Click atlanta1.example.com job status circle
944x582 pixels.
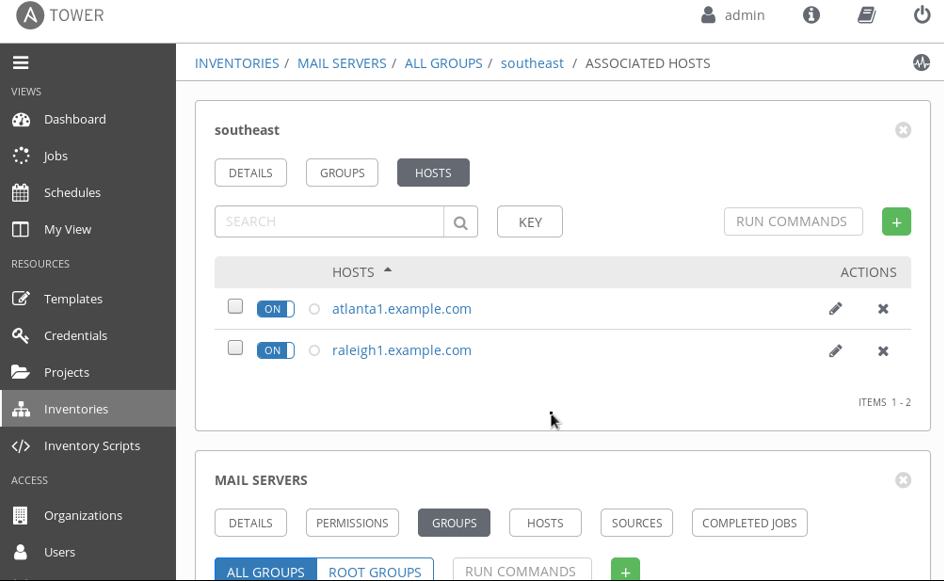314,309
